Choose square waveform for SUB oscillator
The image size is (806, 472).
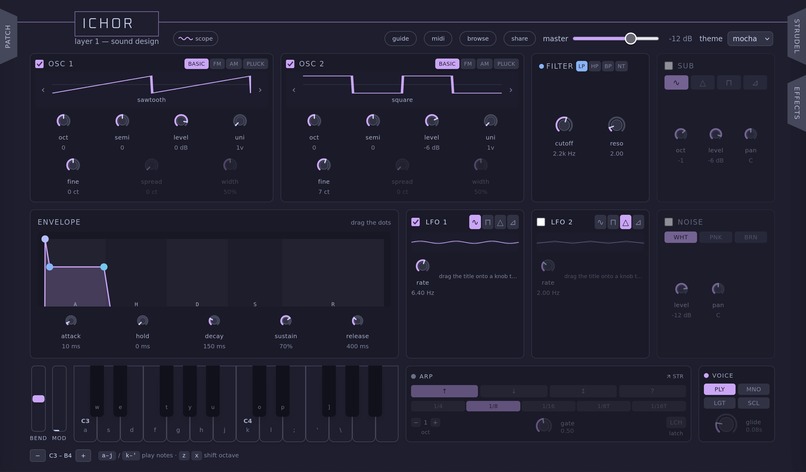[728, 82]
